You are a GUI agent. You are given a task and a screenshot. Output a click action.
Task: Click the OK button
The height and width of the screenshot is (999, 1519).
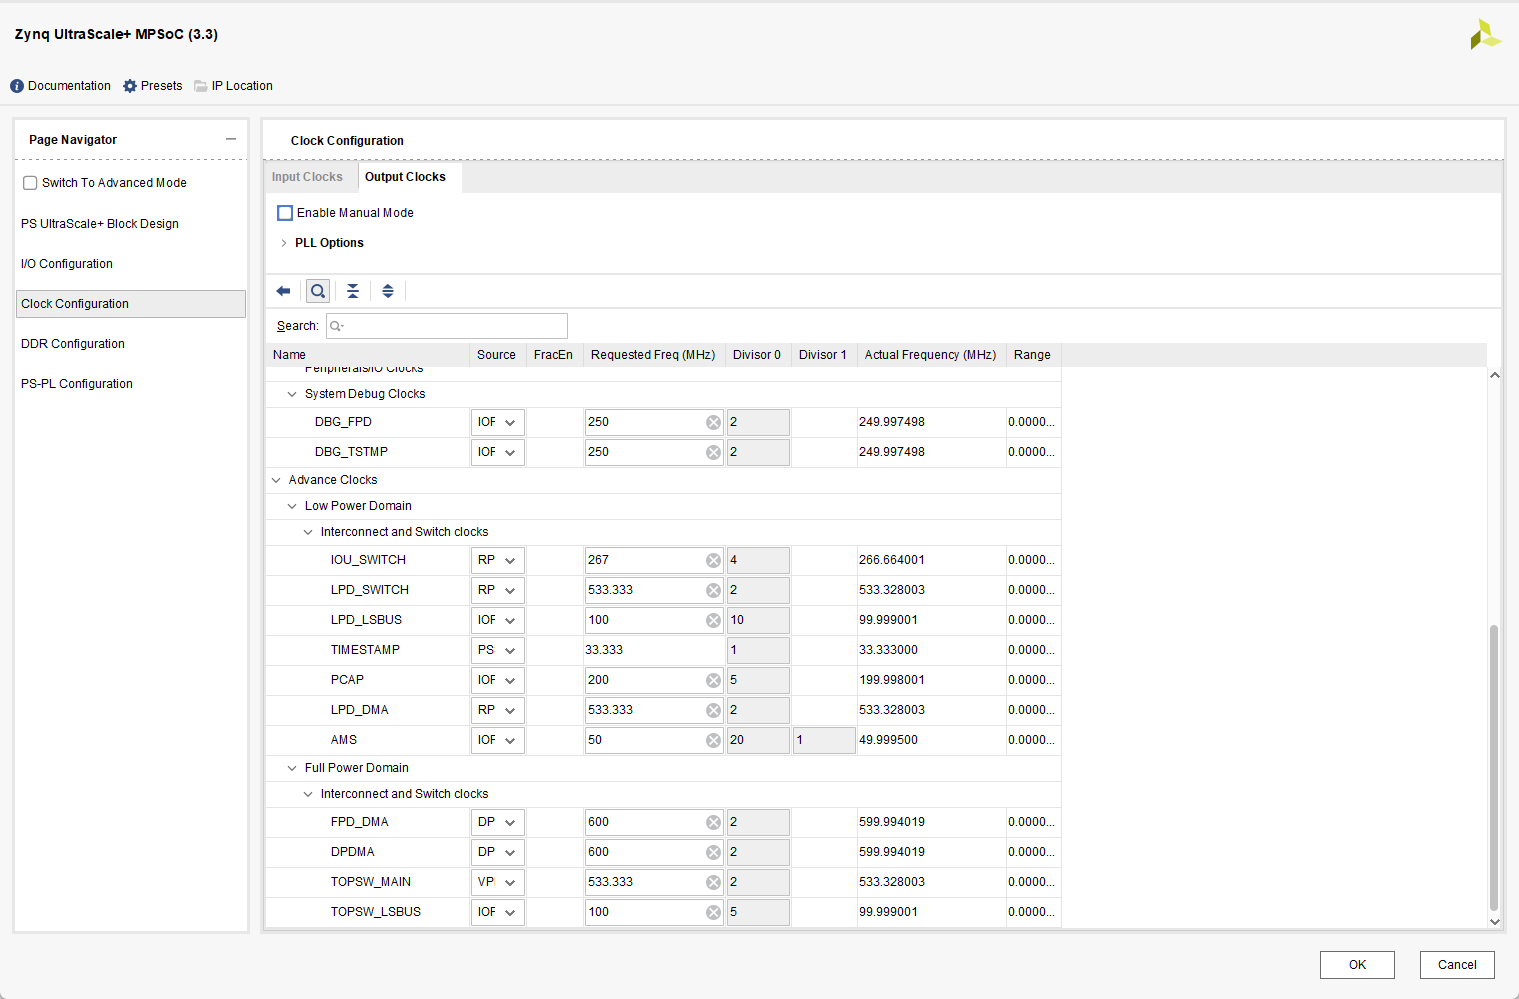[1357, 965]
